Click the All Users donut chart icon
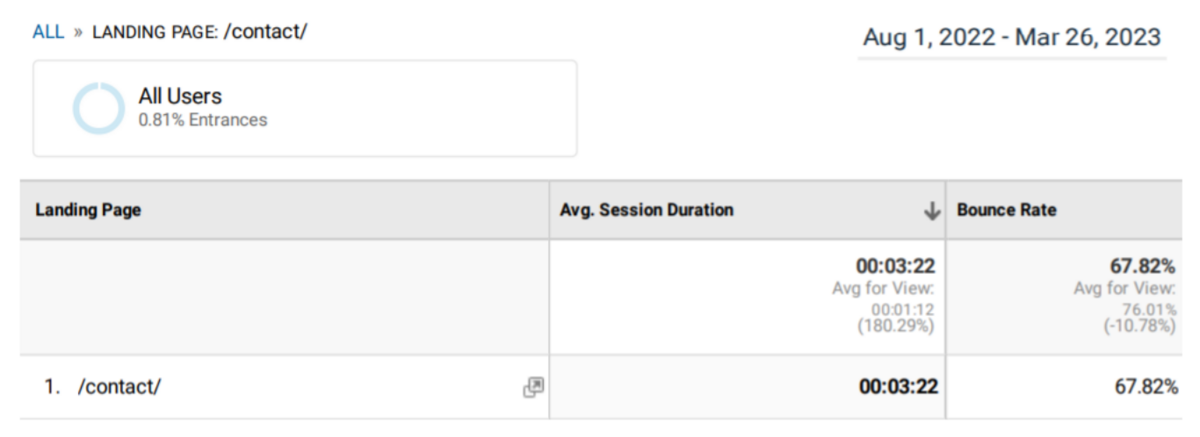Image resolution: width=1200 pixels, height=437 pixels. click(x=98, y=108)
